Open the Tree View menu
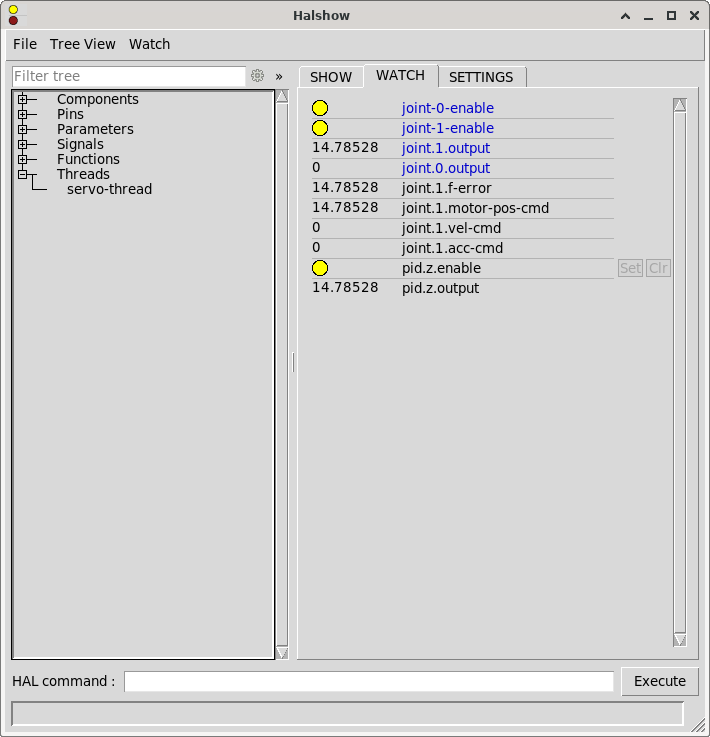This screenshot has height=737, width=710. [83, 44]
